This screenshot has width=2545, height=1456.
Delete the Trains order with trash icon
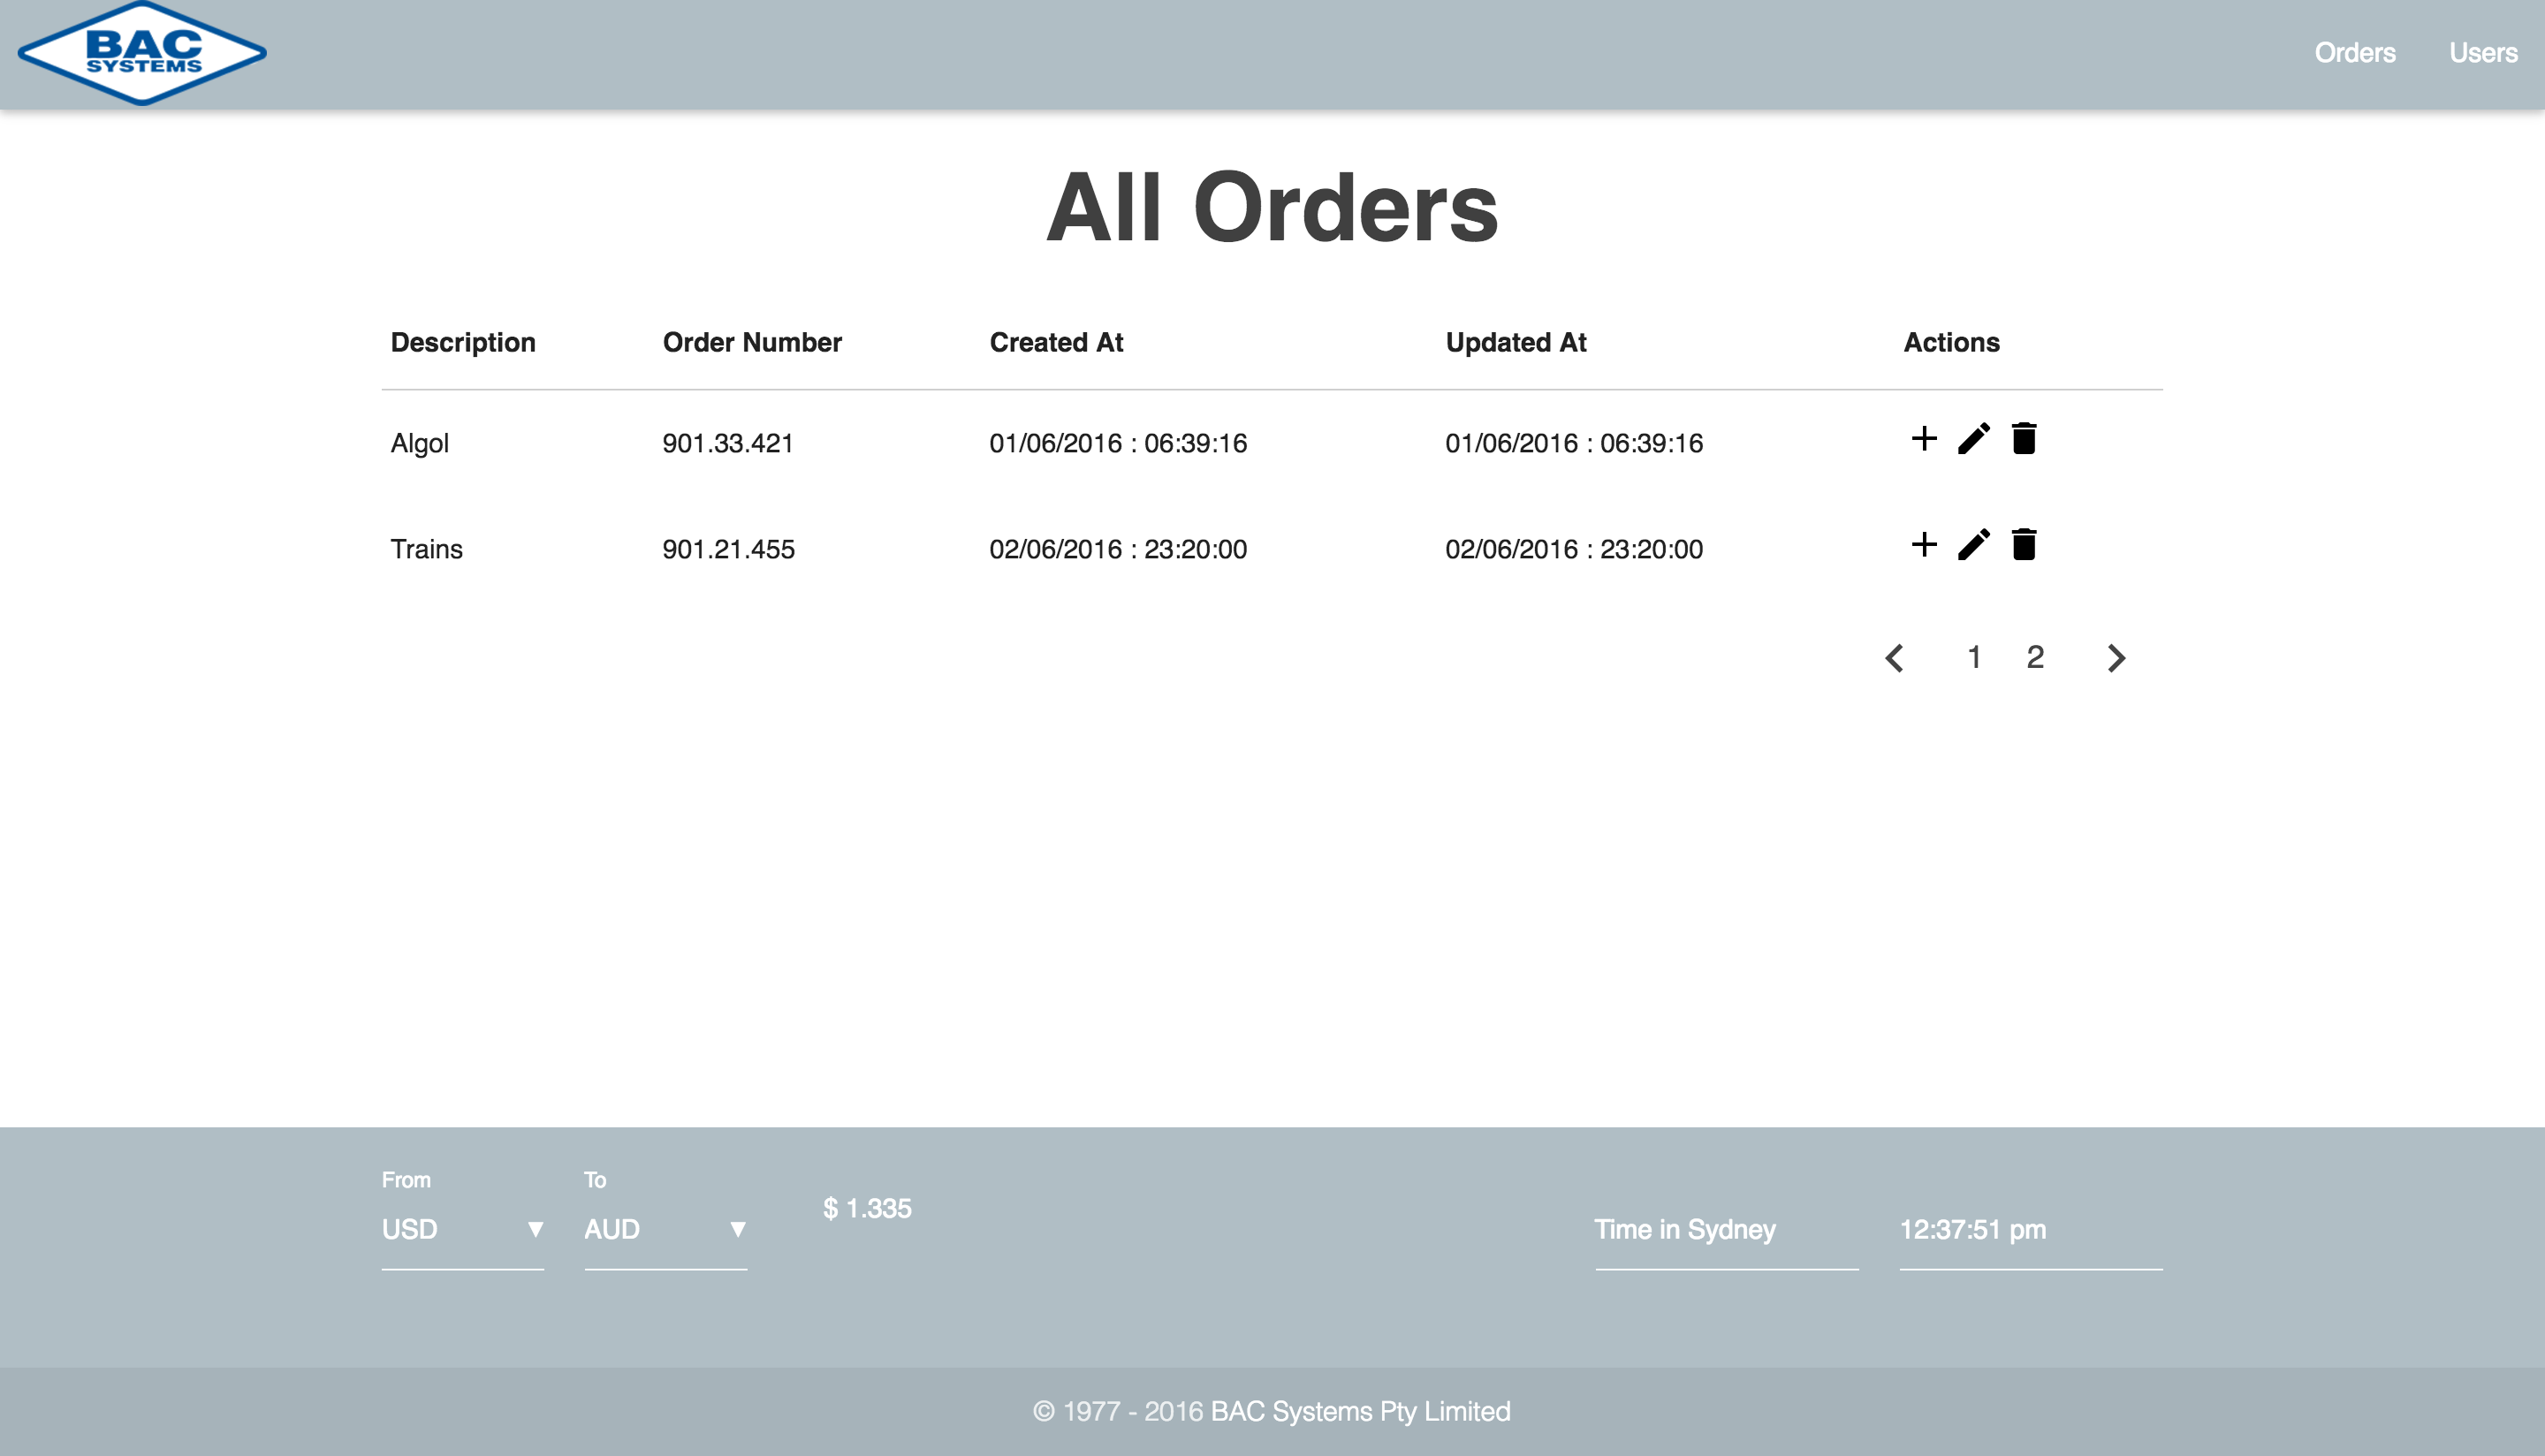2024,545
